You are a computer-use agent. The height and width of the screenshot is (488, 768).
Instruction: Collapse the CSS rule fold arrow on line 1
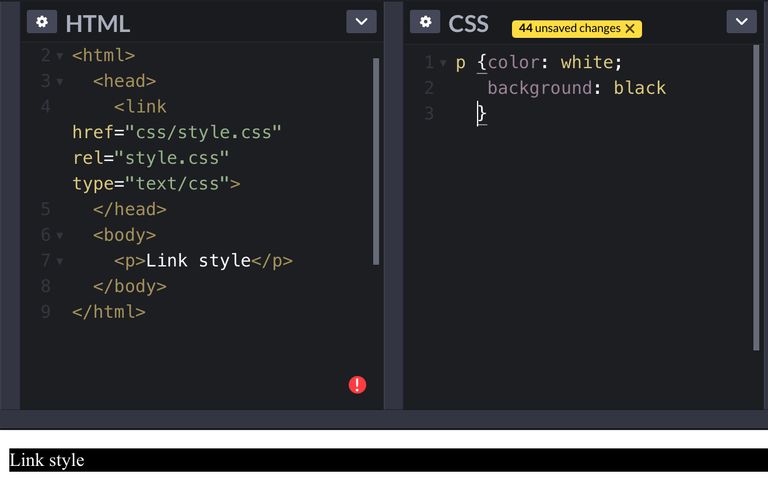click(x=443, y=63)
